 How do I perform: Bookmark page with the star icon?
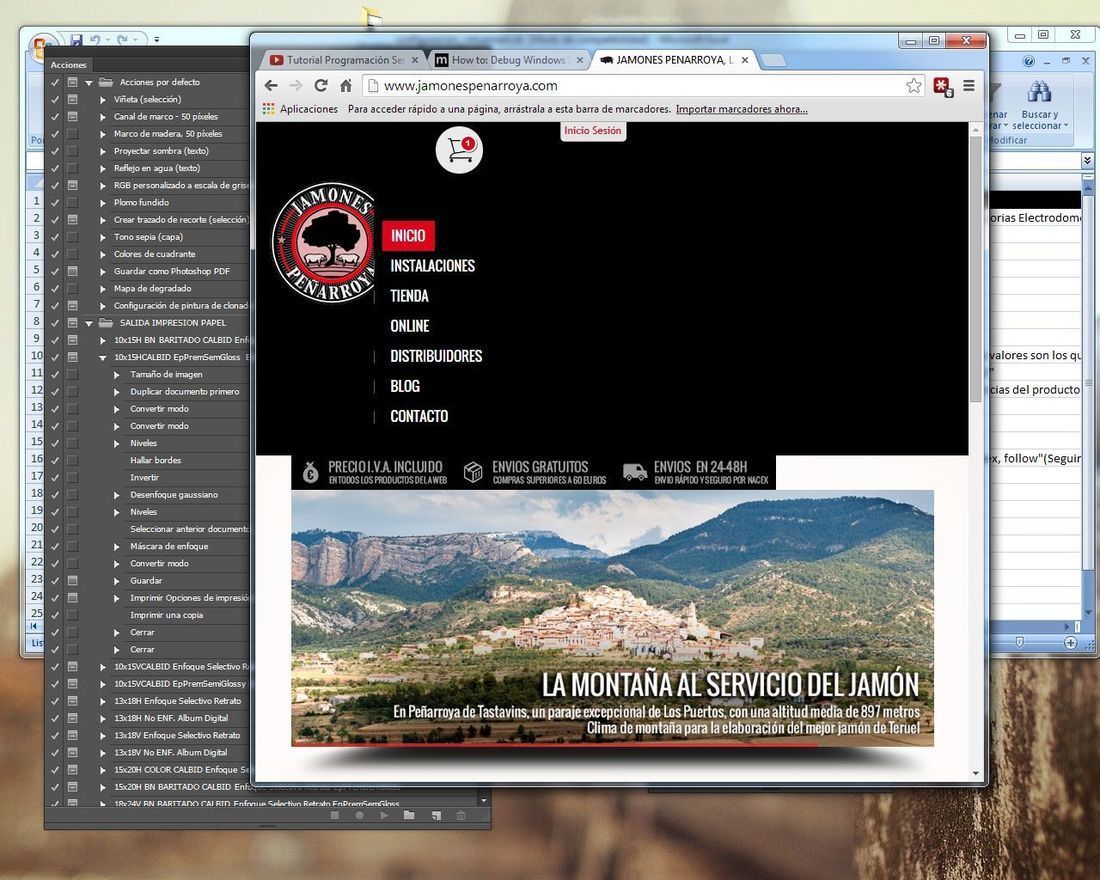pyautogui.click(x=913, y=86)
